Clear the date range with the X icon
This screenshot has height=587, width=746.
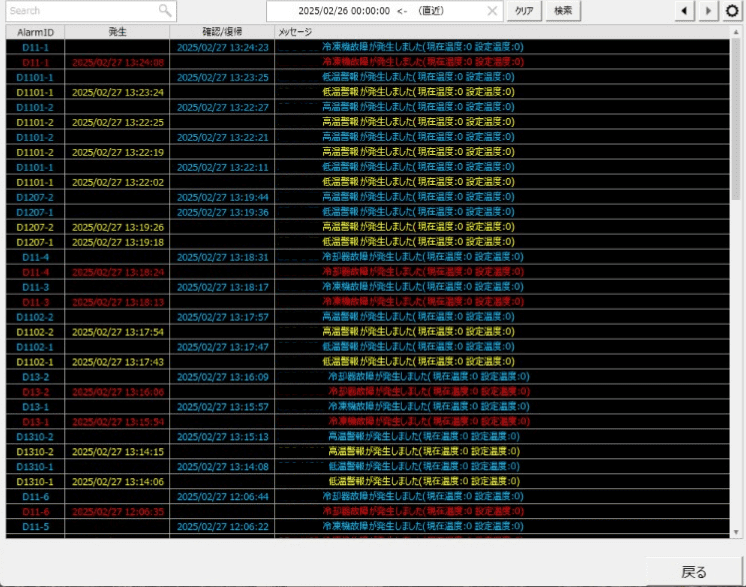click(492, 11)
